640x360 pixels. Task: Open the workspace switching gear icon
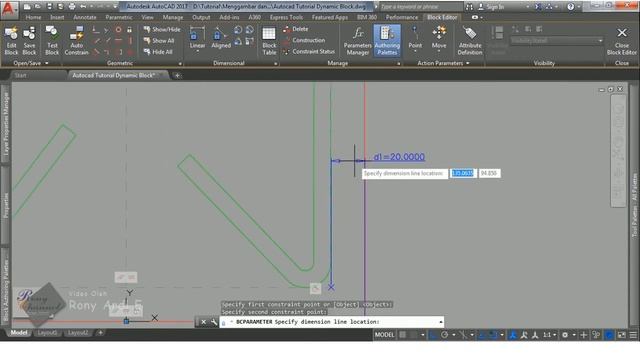click(565, 335)
